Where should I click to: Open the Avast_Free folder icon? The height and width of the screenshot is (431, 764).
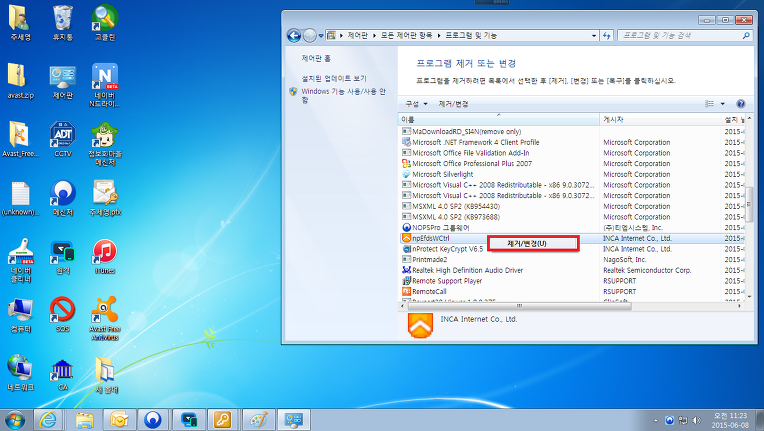20,139
